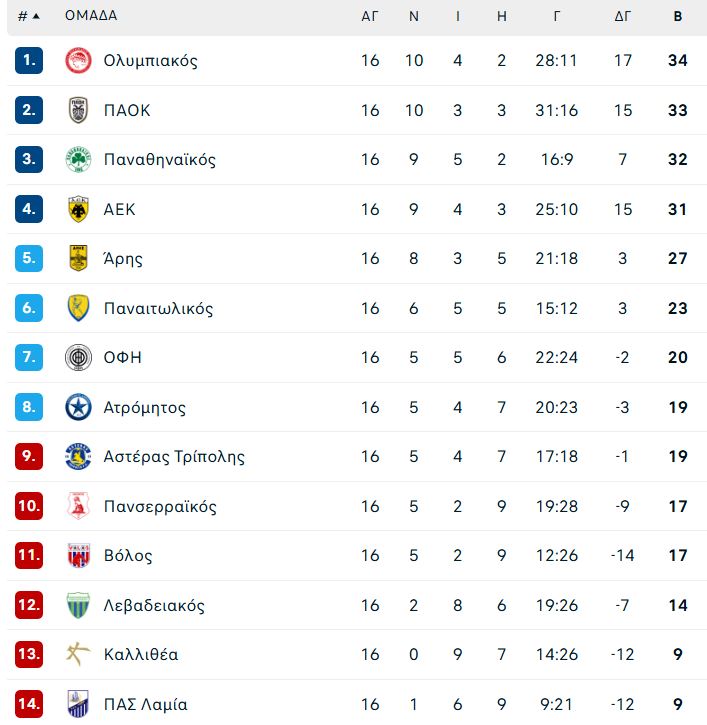Sort by the ΔΓ goal difference header
Screen dimensions: 707x725
[x=622, y=16]
